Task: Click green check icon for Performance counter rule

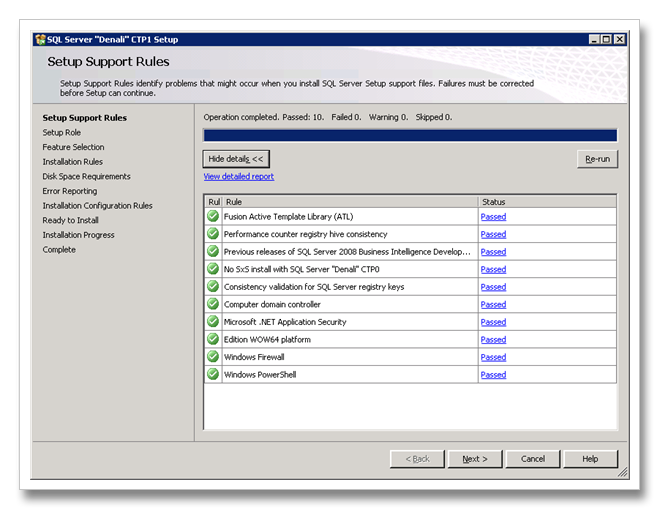Action: pos(213,234)
